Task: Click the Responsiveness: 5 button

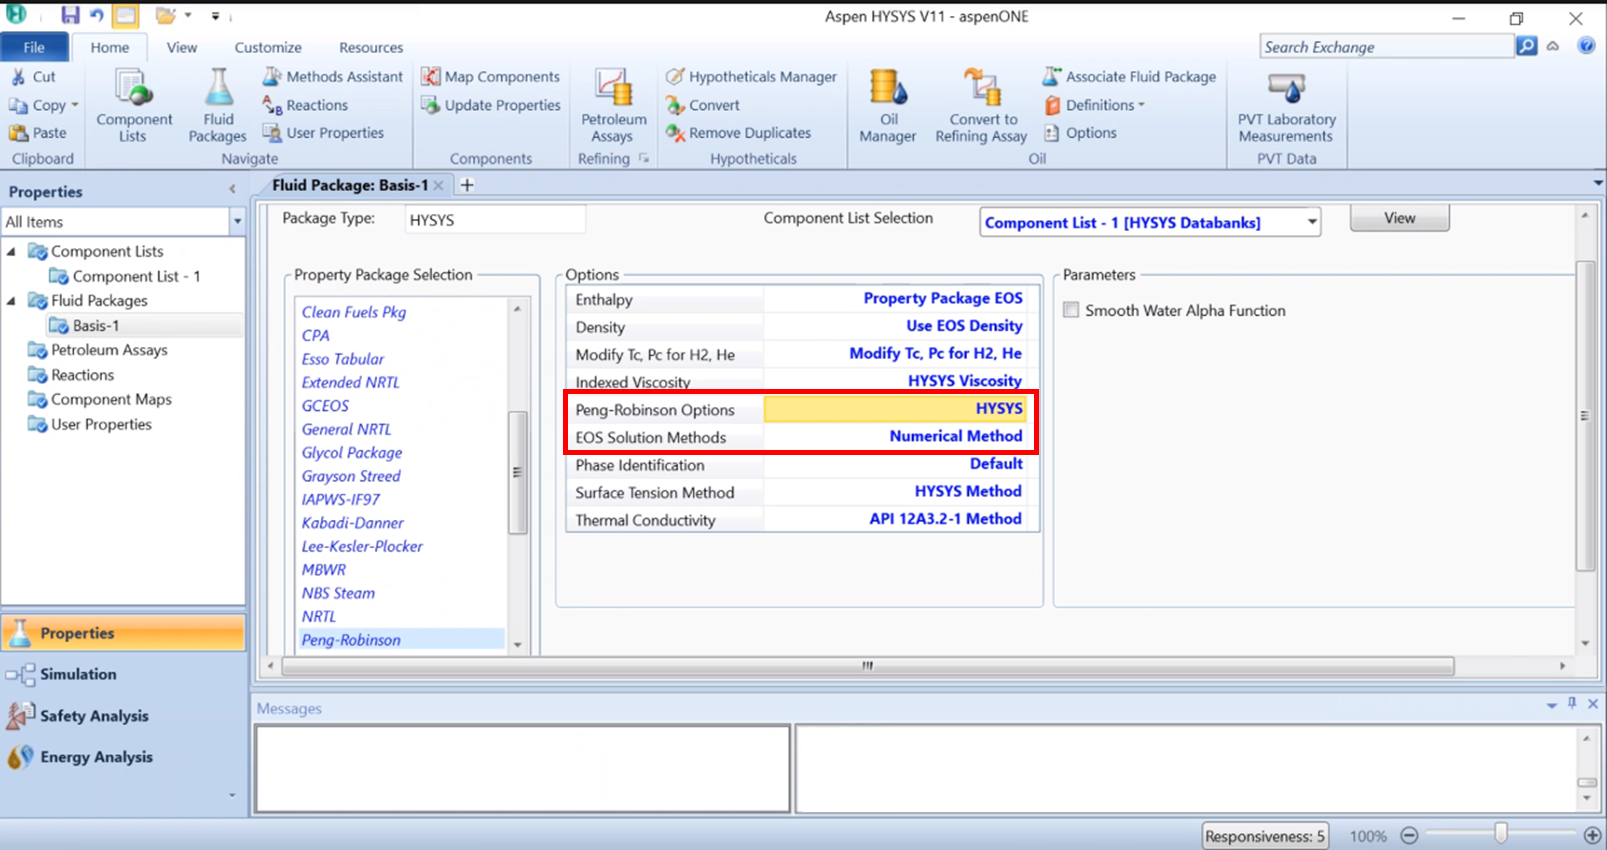Action: pos(1265,836)
